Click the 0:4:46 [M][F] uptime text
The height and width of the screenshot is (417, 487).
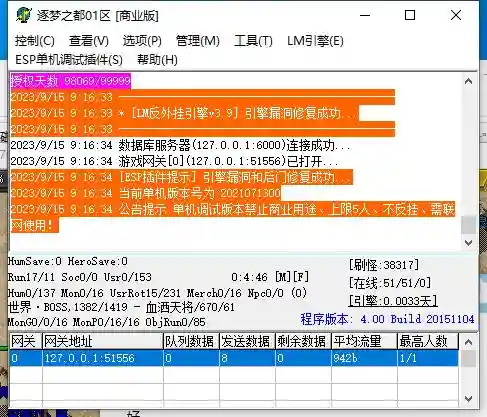(x=270, y=277)
